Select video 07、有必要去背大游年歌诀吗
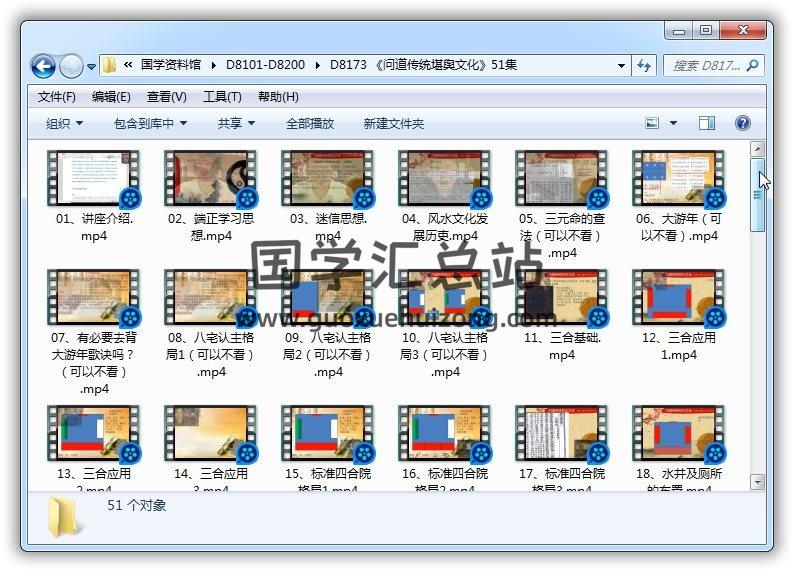Screen dimensions: 794x572 [x=94, y=333]
